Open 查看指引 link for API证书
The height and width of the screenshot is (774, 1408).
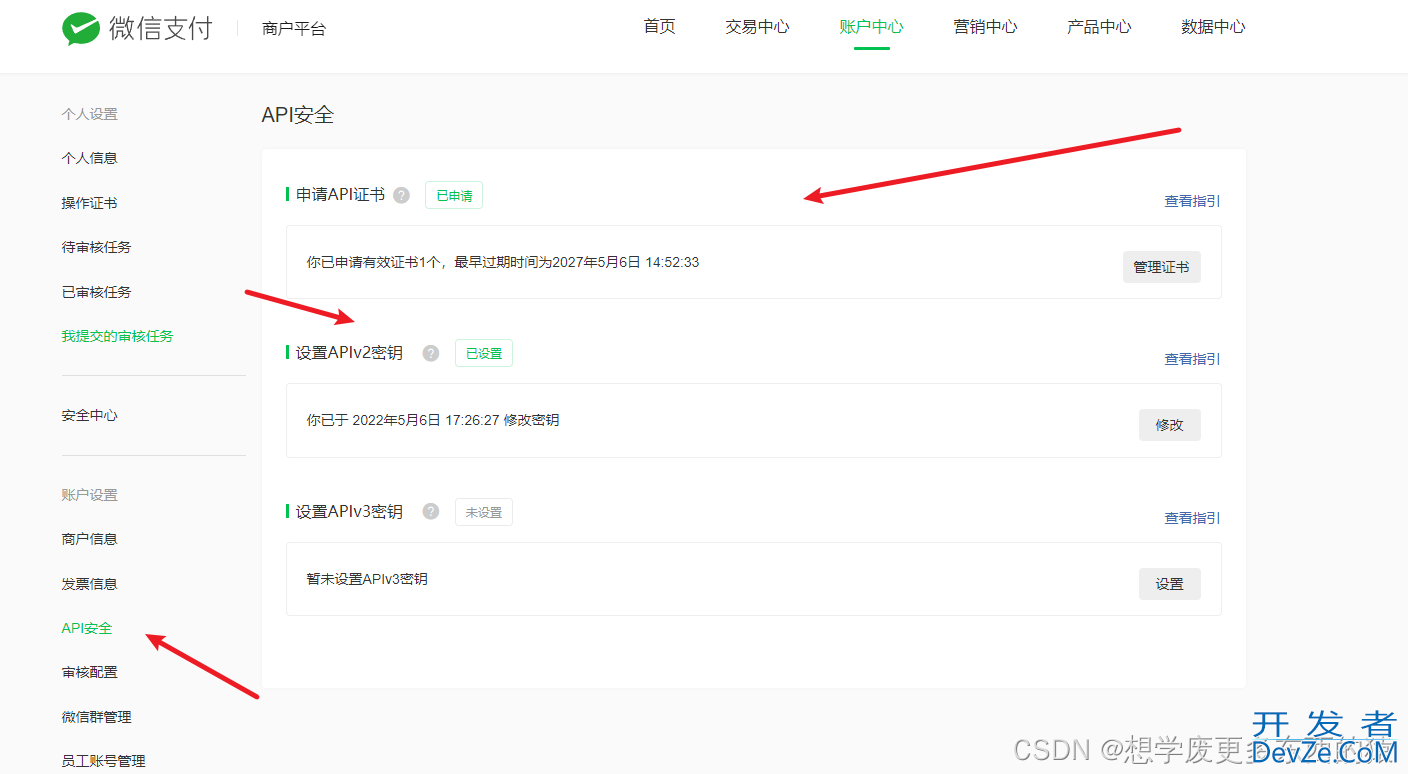coord(1192,201)
